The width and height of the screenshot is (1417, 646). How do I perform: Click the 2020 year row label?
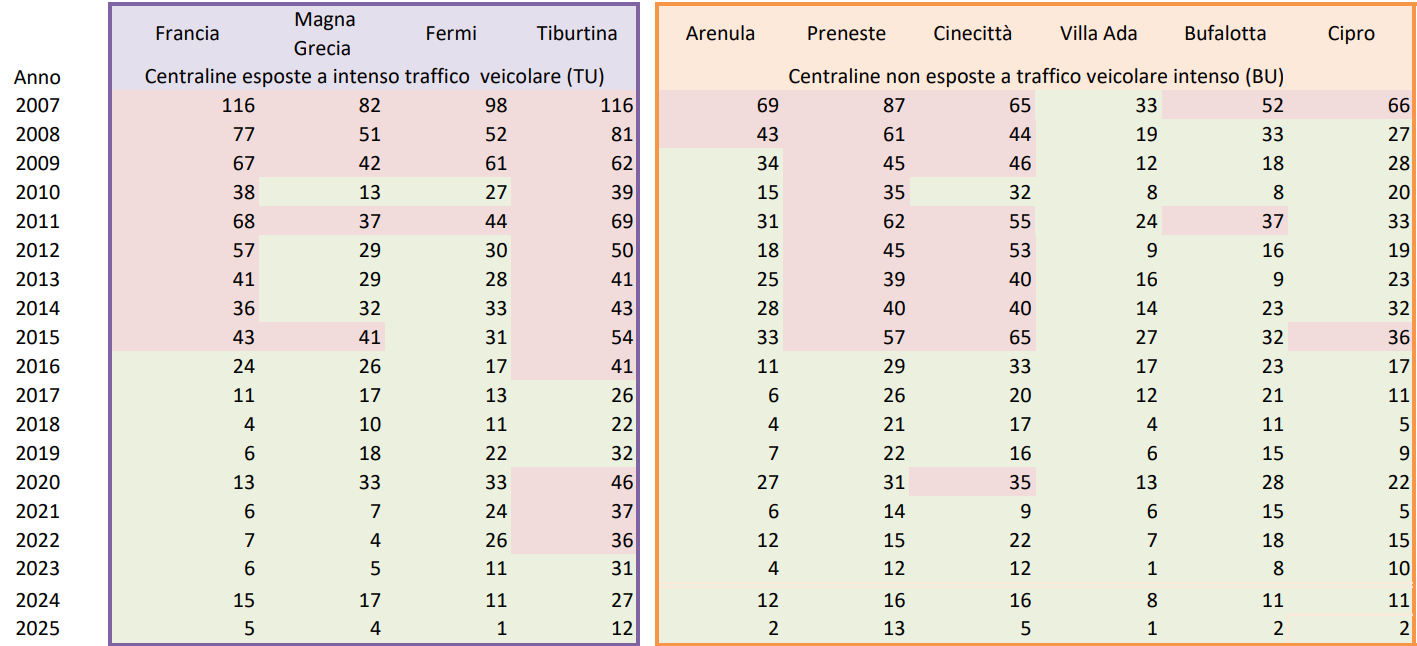pyautogui.click(x=37, y=482)
